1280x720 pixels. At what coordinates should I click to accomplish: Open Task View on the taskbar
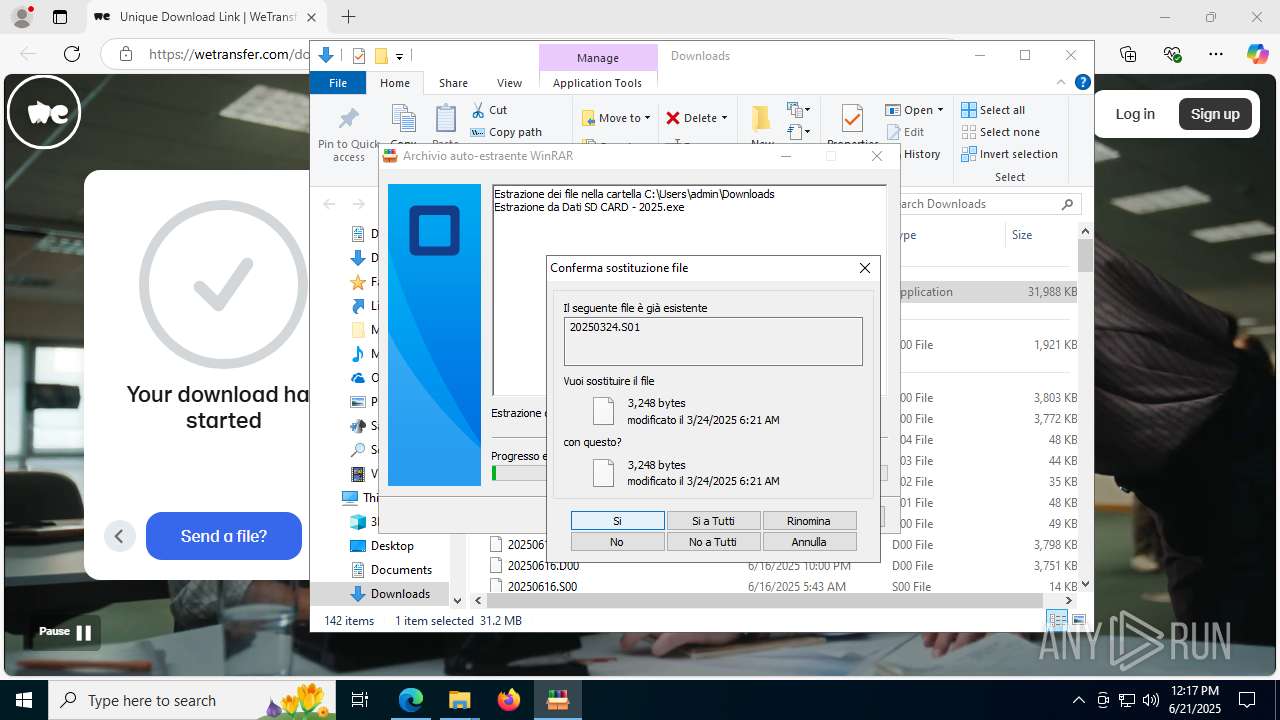[x=360, y=700]
